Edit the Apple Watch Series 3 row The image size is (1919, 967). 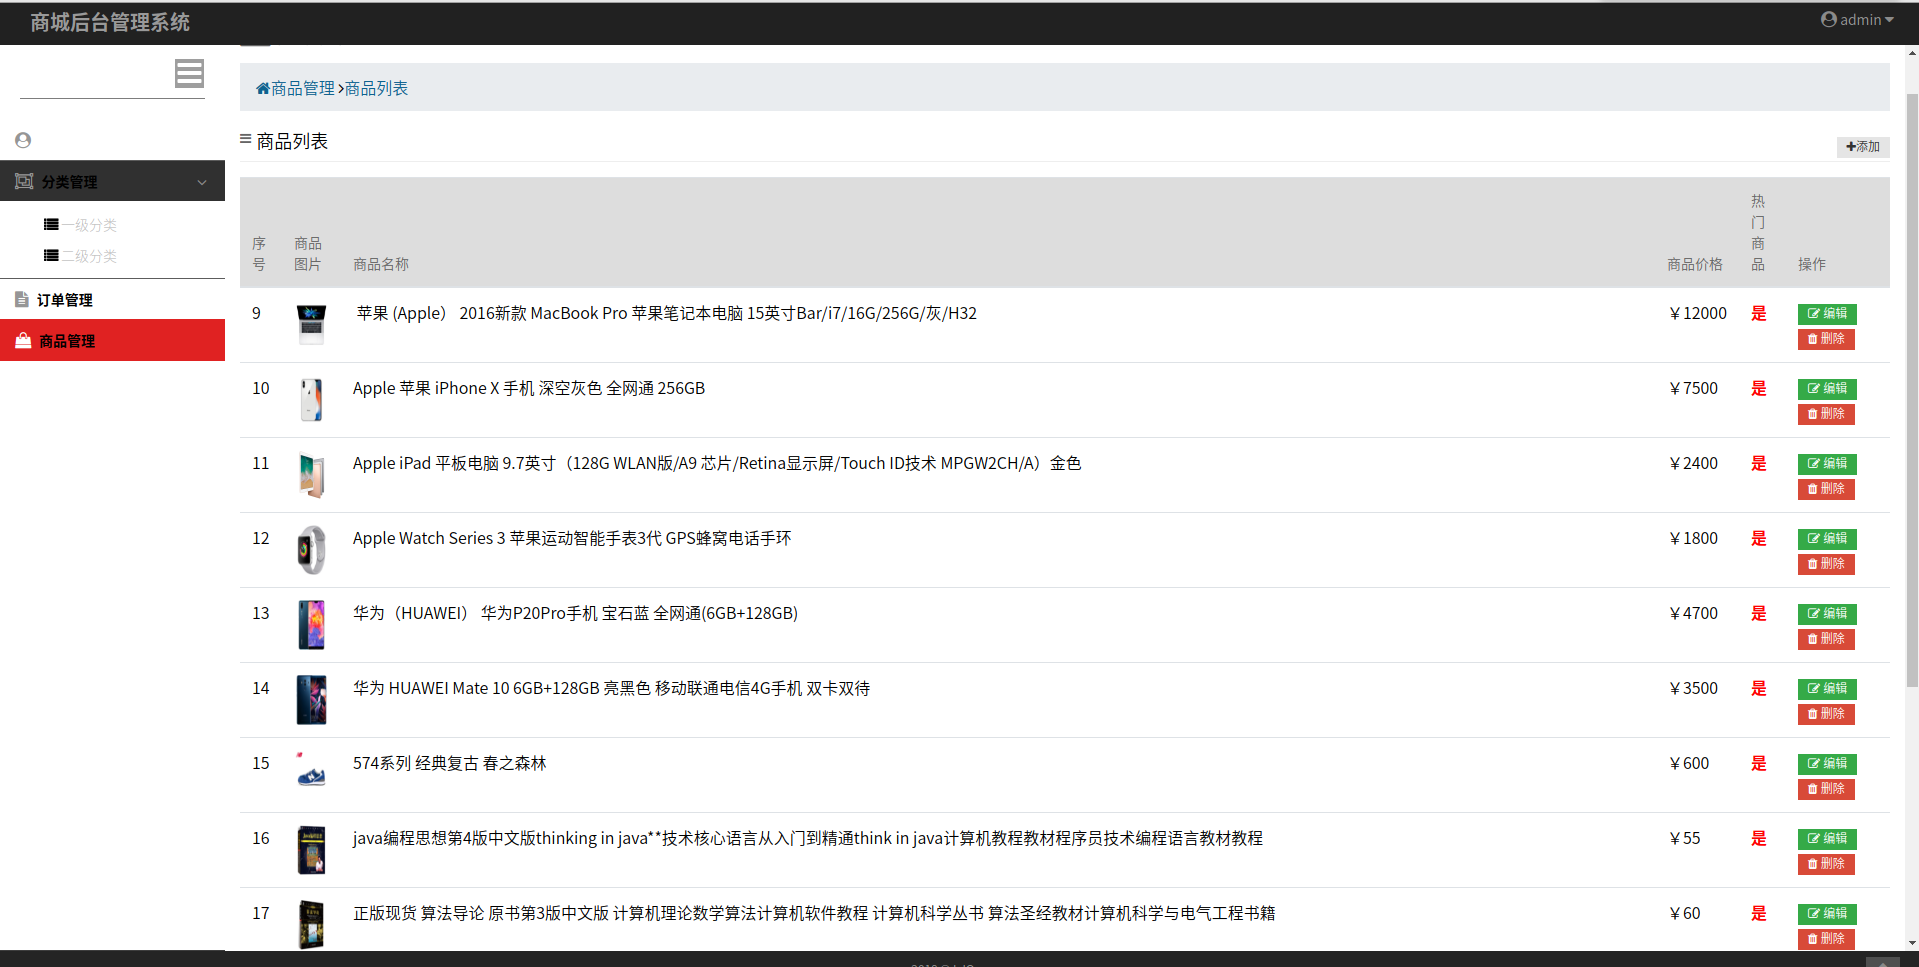[x=1827, y=539]
